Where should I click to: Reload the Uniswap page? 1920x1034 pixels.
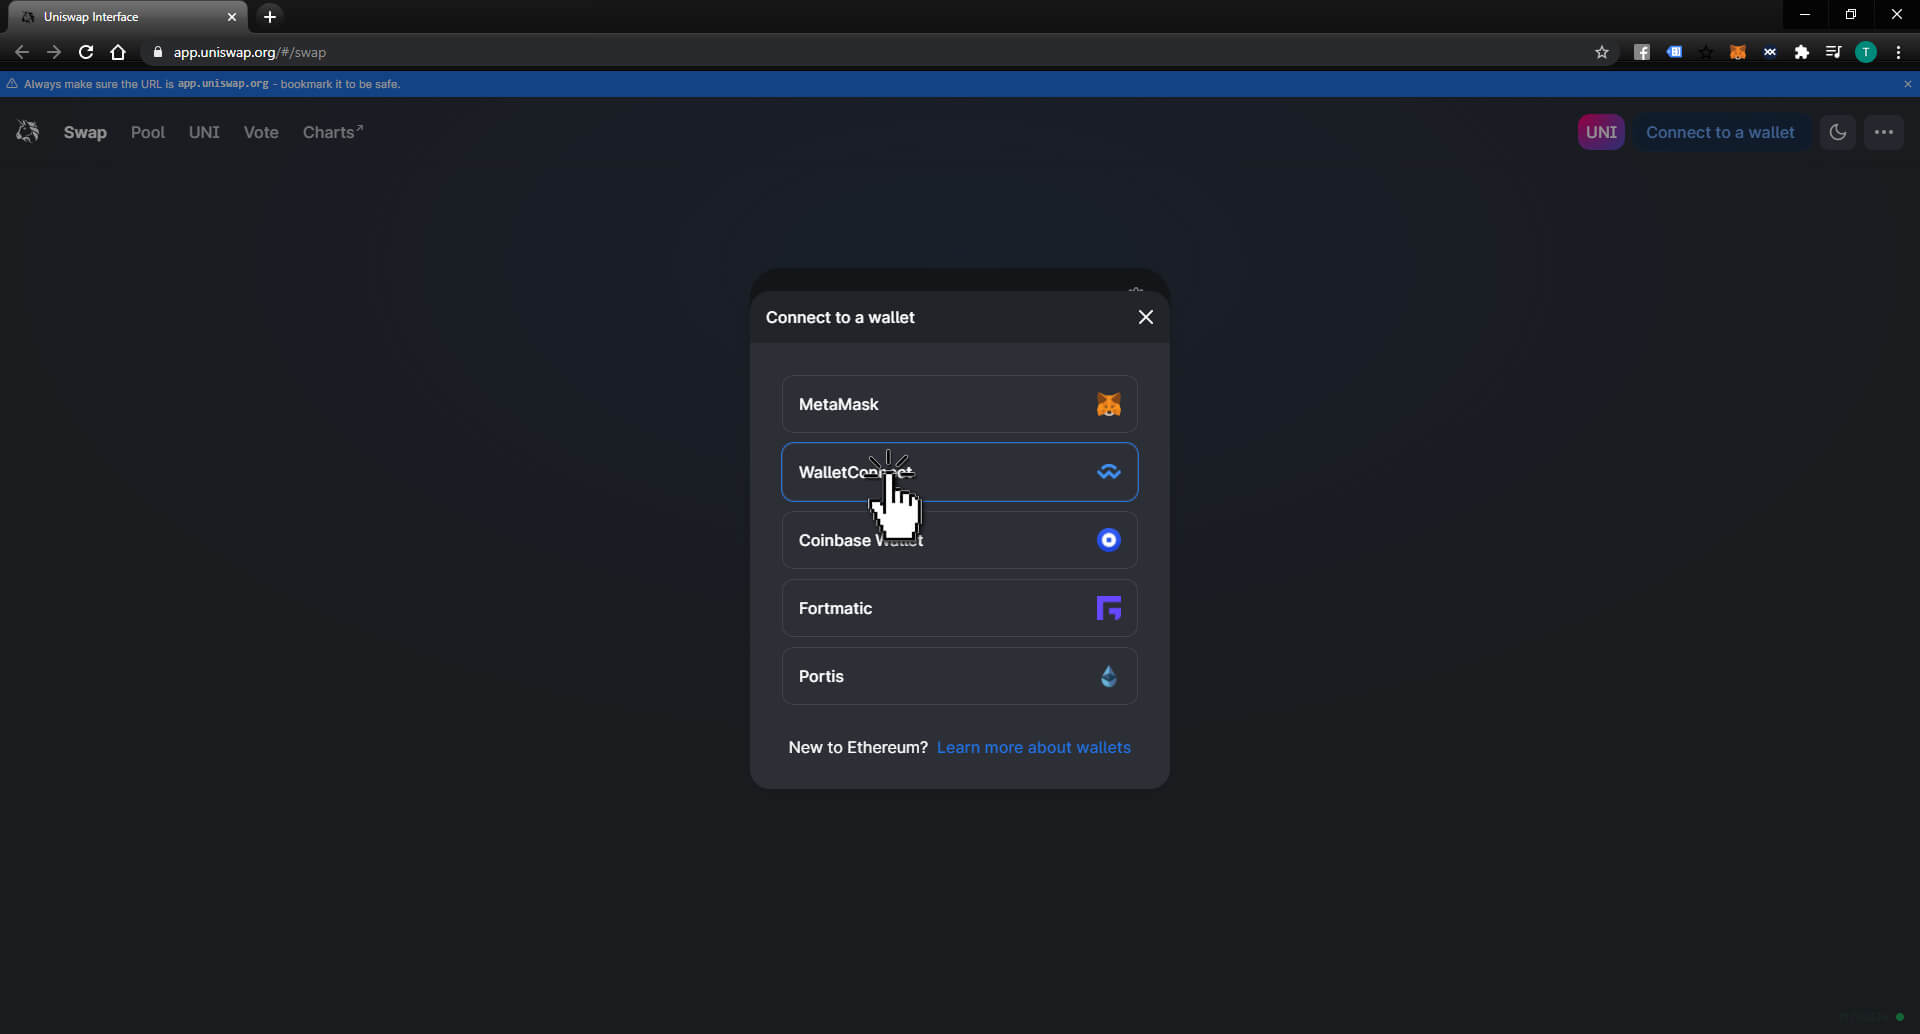pos(86,52)
